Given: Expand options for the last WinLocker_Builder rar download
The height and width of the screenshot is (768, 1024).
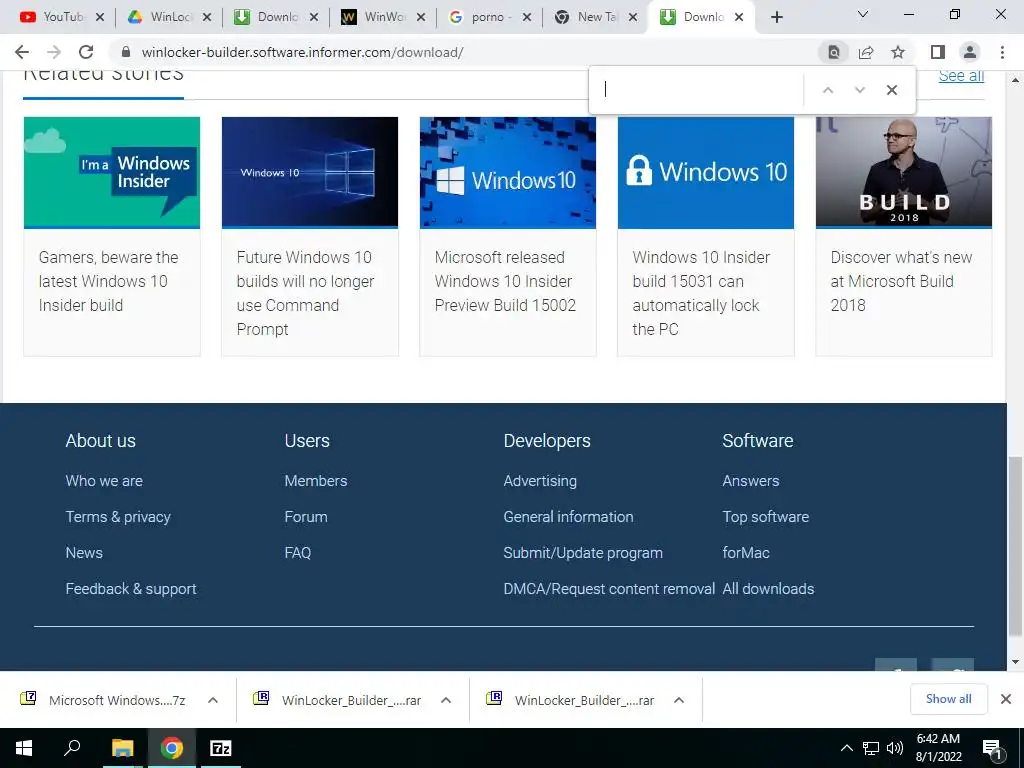Looking at the screenshot, I should pos(679,700).
